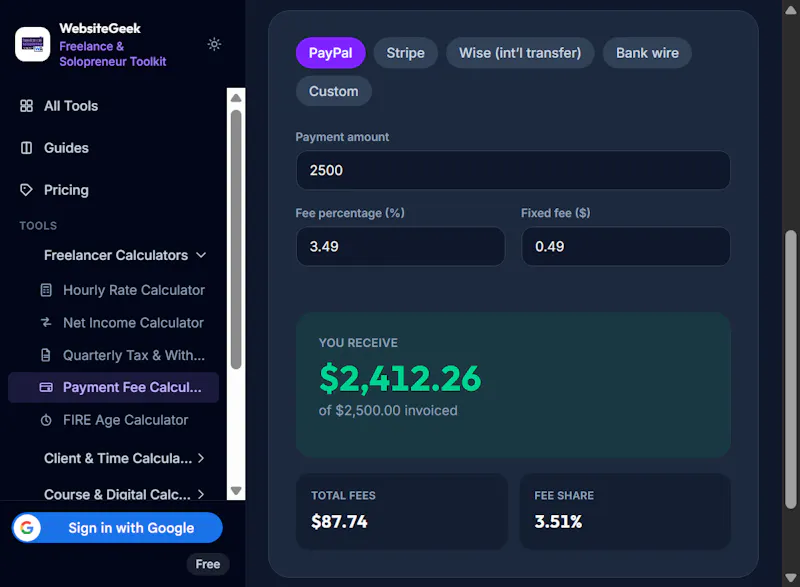This screenshot has width=800, height=587.
Task: Click page scrollbar up arrow
Action: [791, 10]
